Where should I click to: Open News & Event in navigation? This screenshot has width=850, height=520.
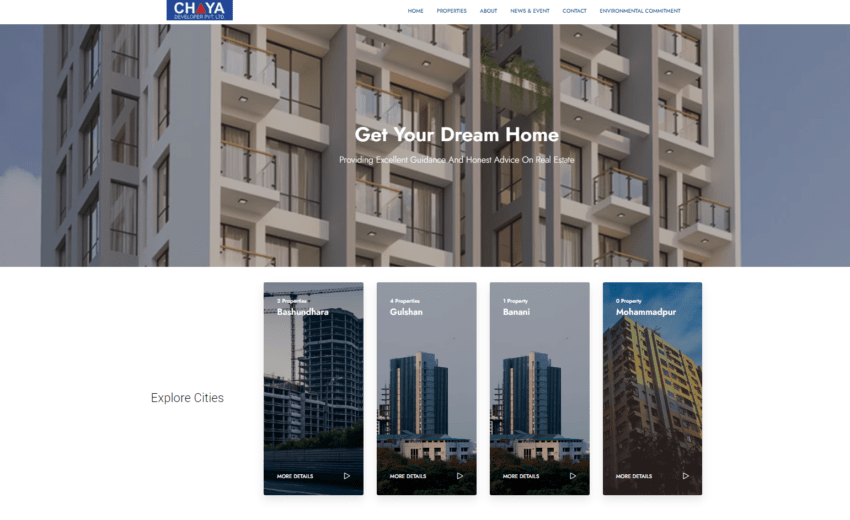(529, 11)
